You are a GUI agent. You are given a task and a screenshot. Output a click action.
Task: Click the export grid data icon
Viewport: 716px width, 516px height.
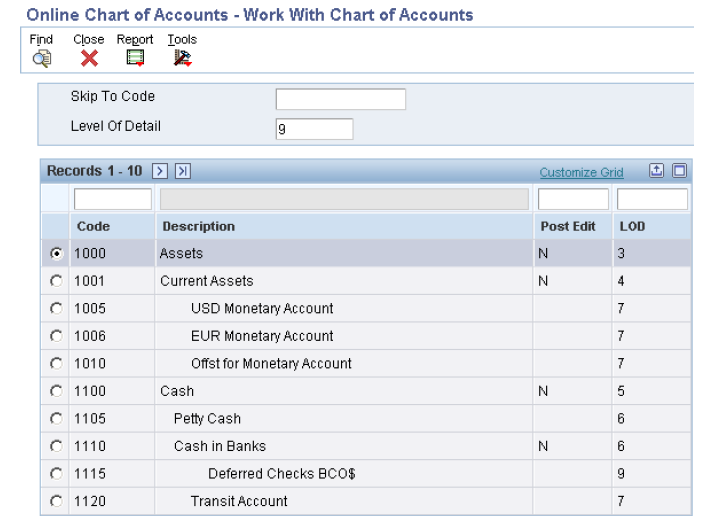point(656,171)
